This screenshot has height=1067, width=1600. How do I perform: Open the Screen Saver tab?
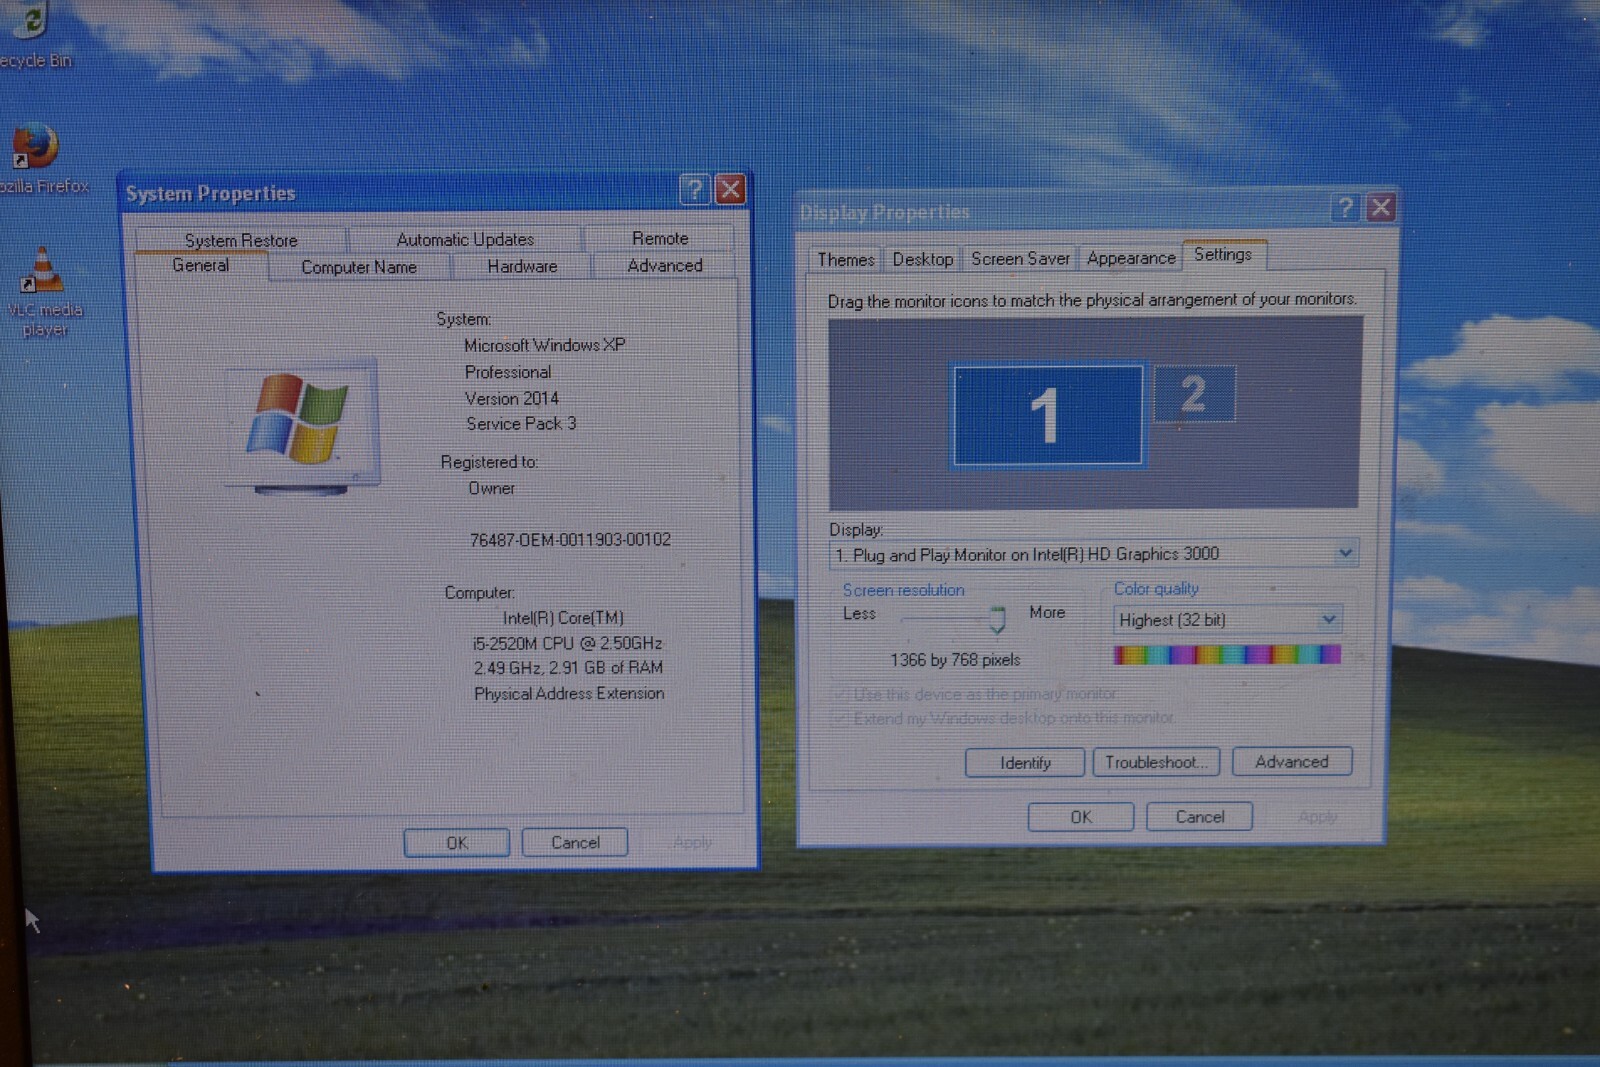[x=1020, y=259]
